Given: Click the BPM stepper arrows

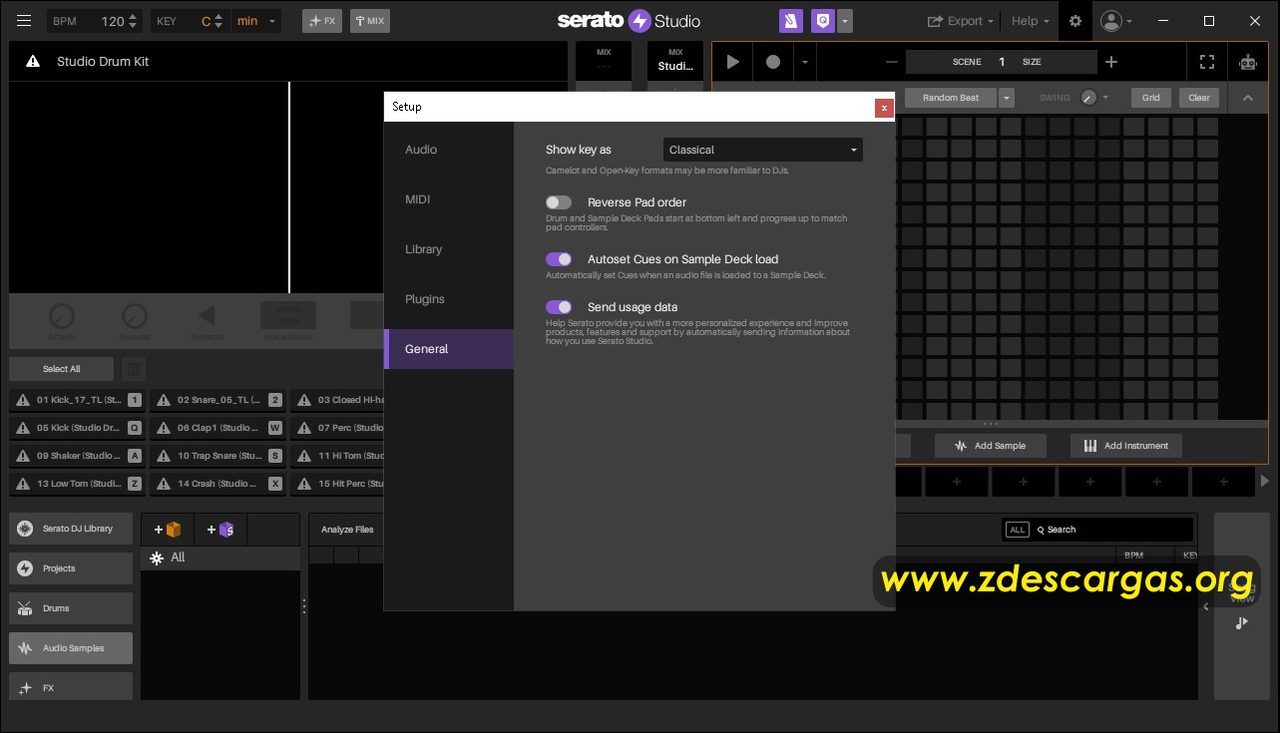Looking at the screenshot, I should click(x=134, y=21).
